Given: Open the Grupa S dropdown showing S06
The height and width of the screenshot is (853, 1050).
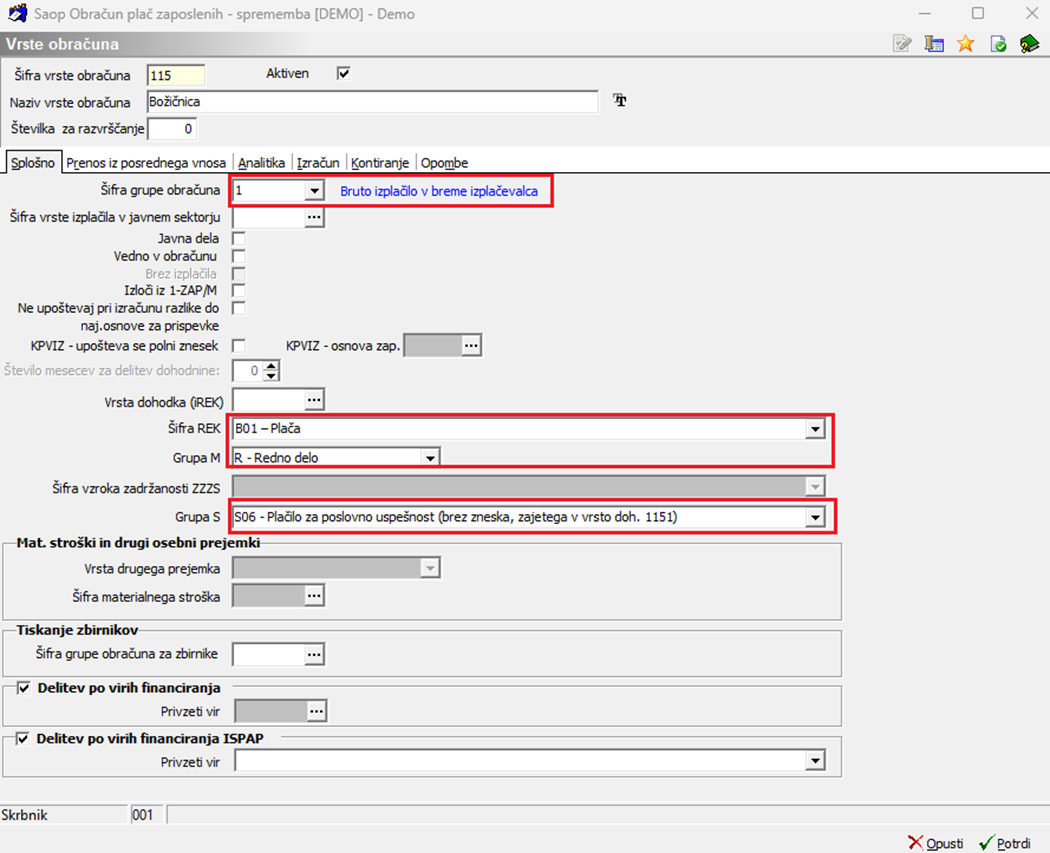Looking at the screenshot, I should [x=815, y=518].
